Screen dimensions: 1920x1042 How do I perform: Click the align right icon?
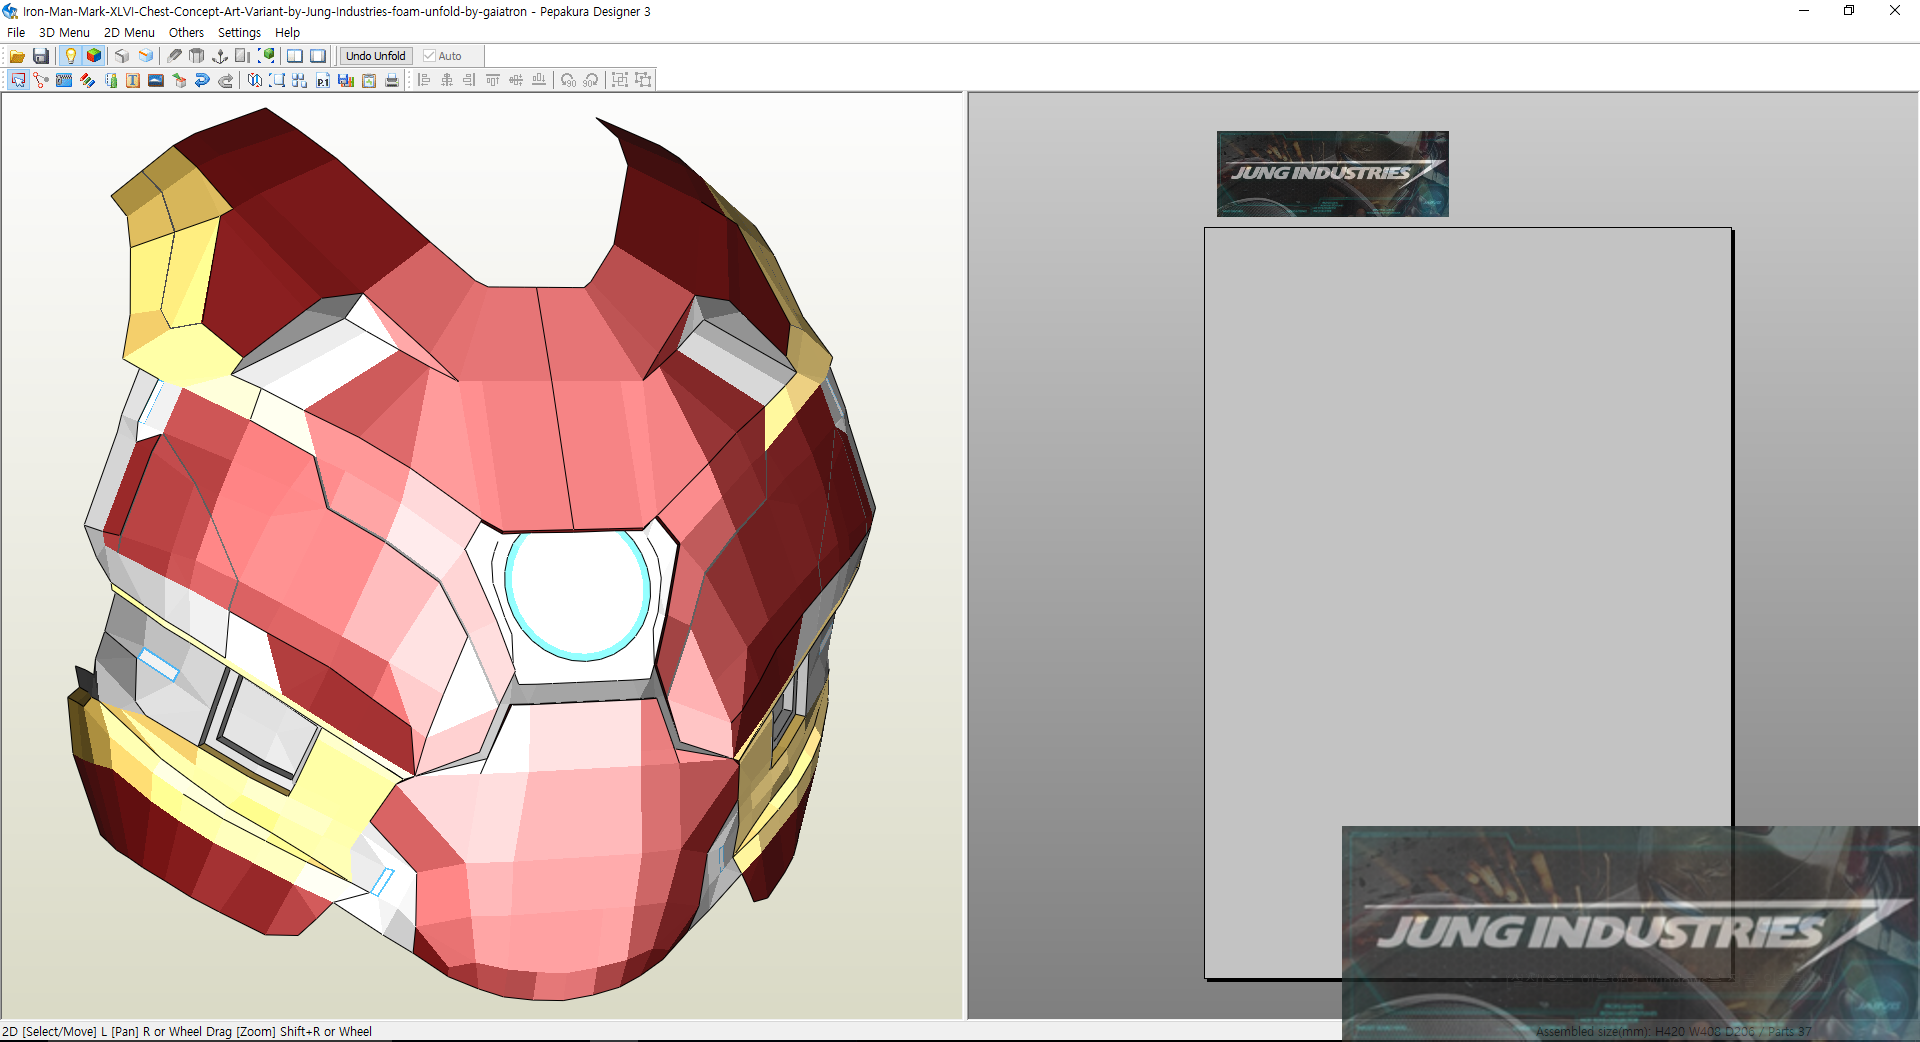(x=470, y=80)
